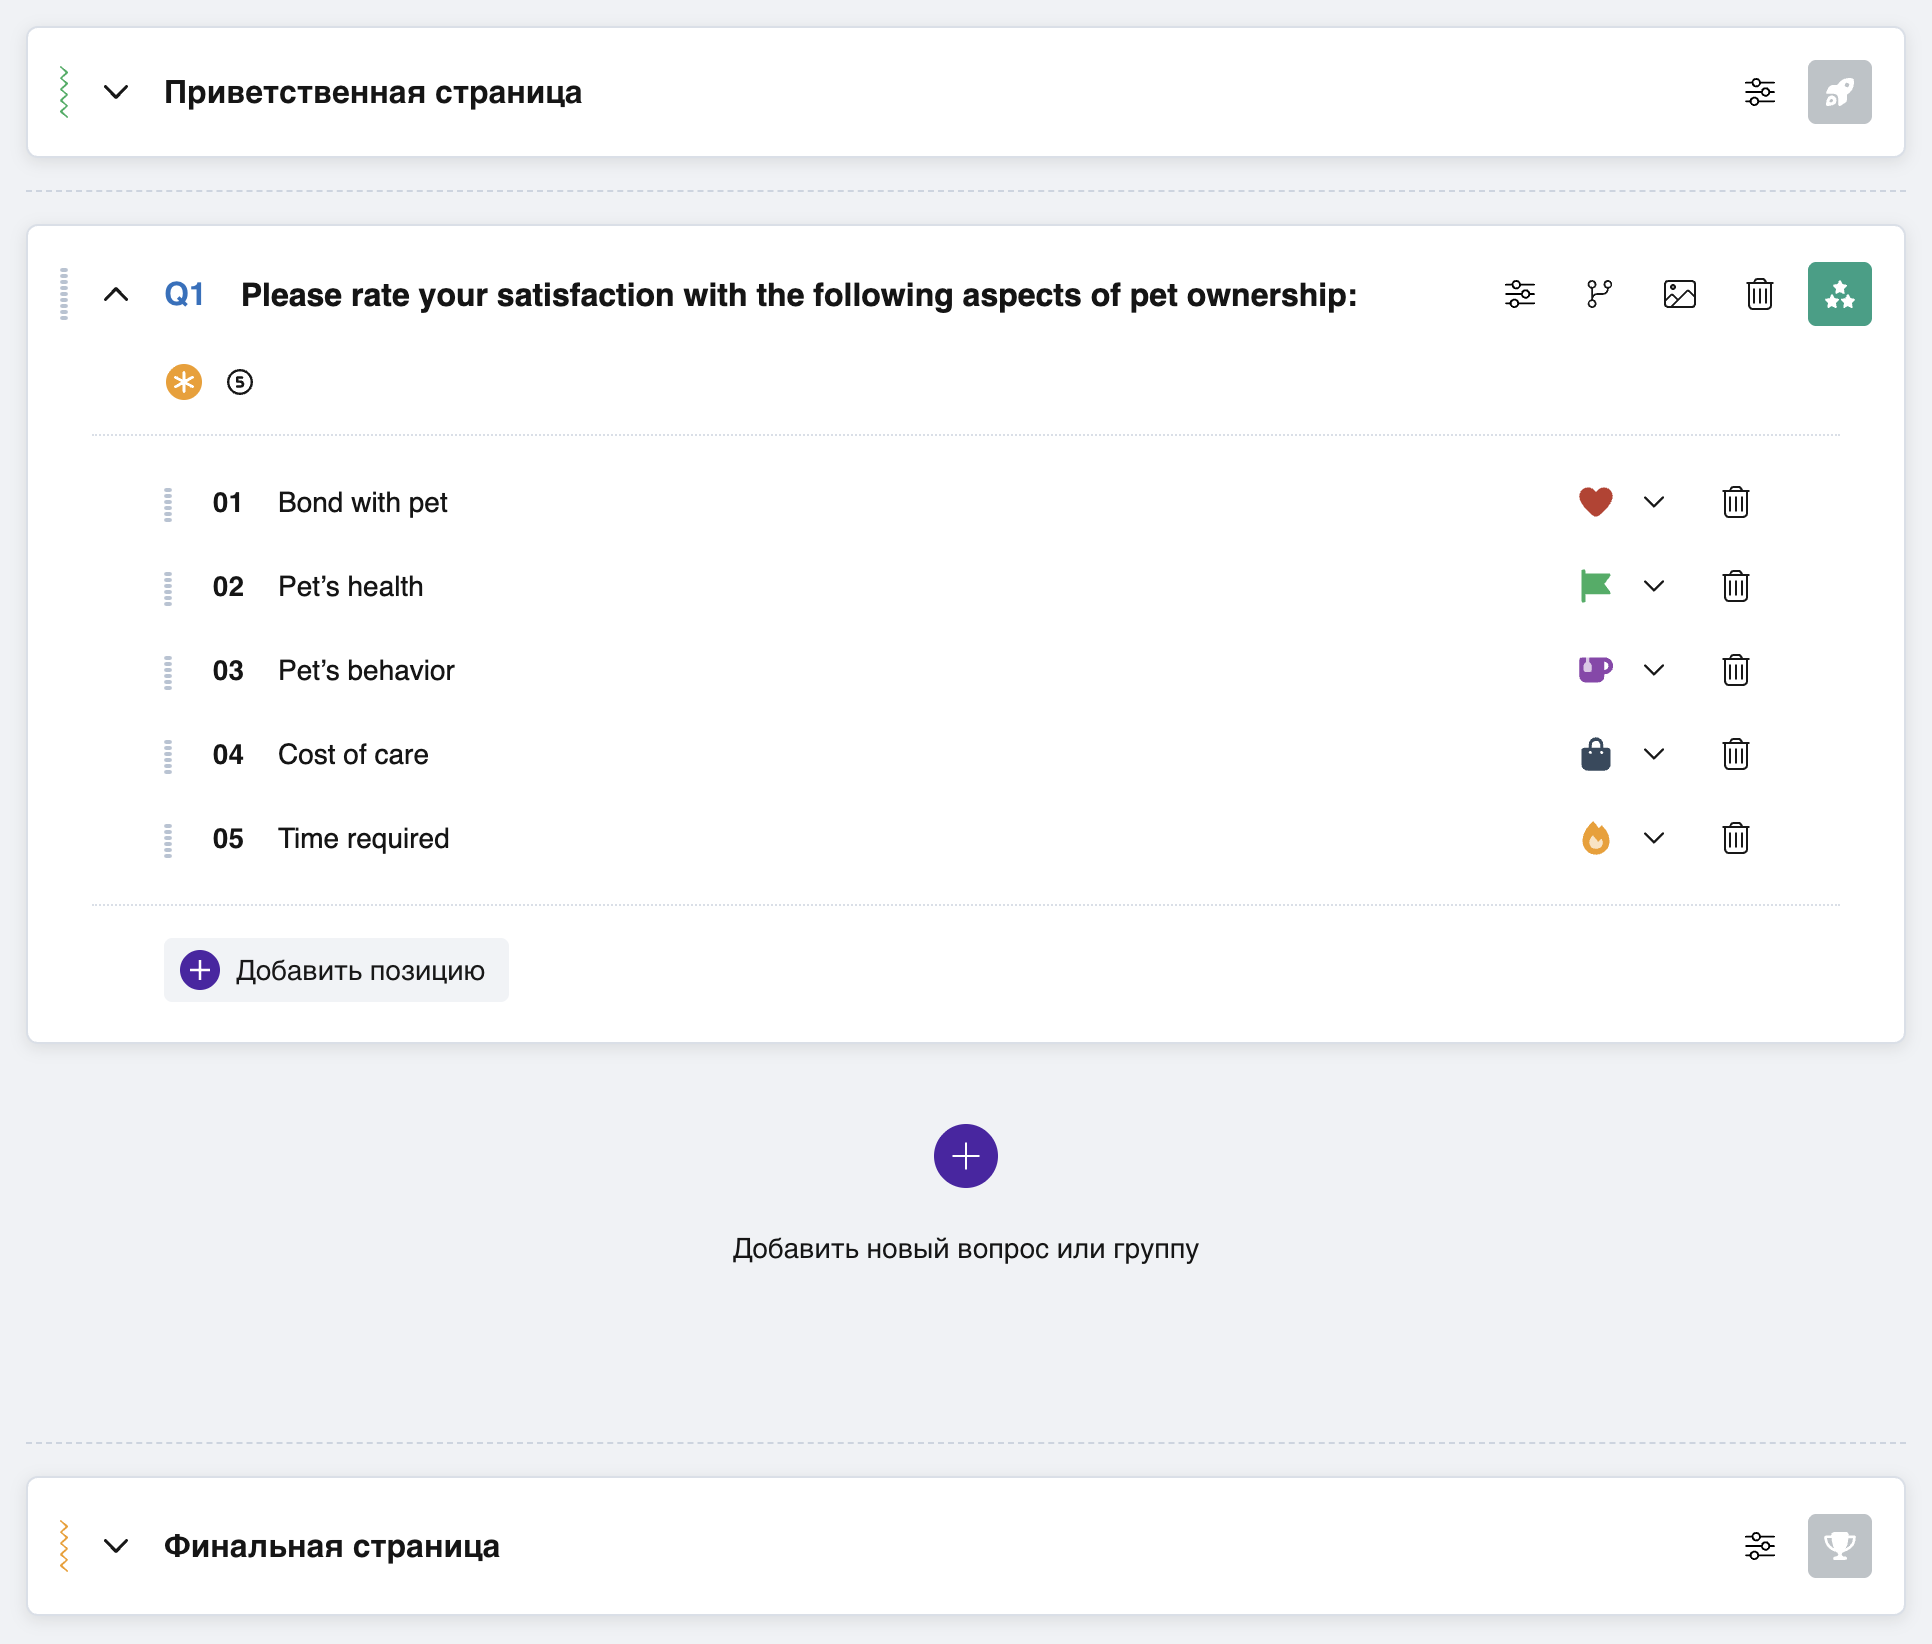
Task: Edit the Cost of care label
Action: [x=353, y=754]
